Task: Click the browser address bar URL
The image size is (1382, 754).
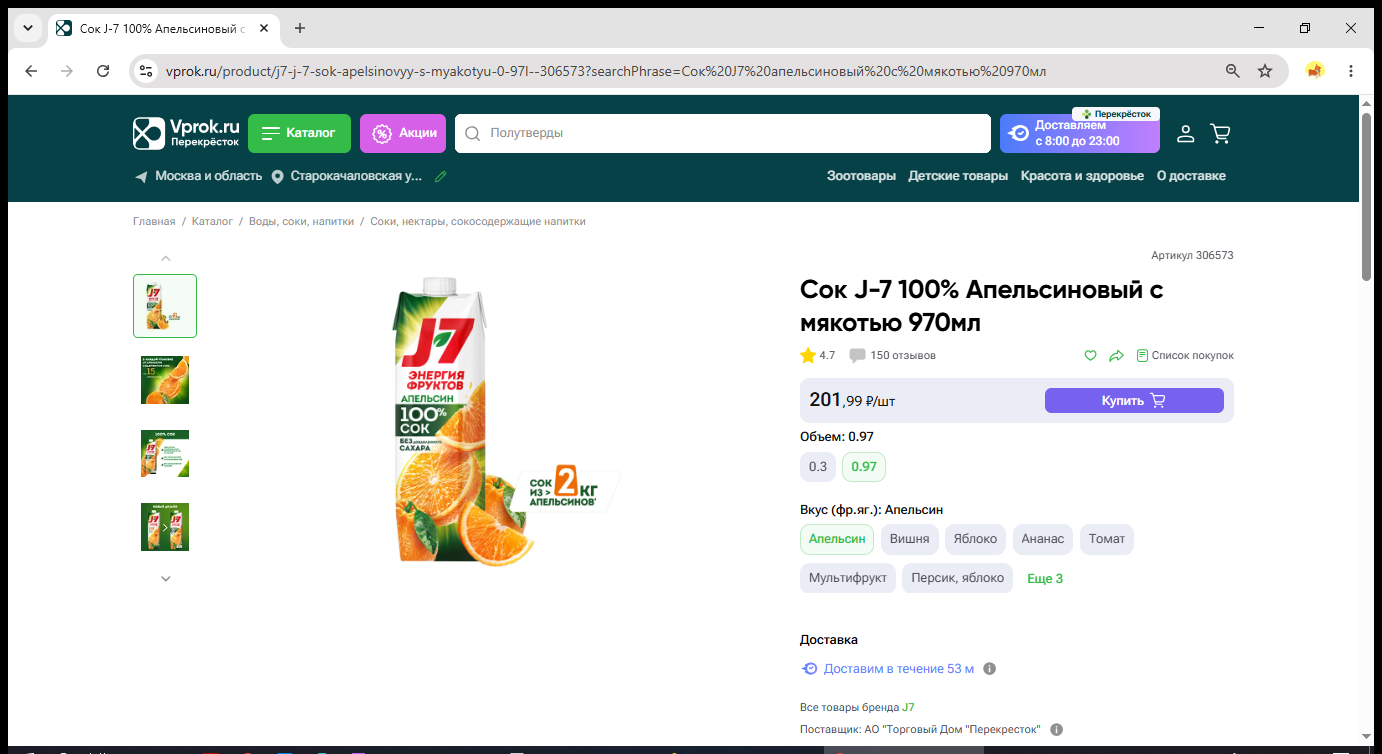Action: pos(606,71)
